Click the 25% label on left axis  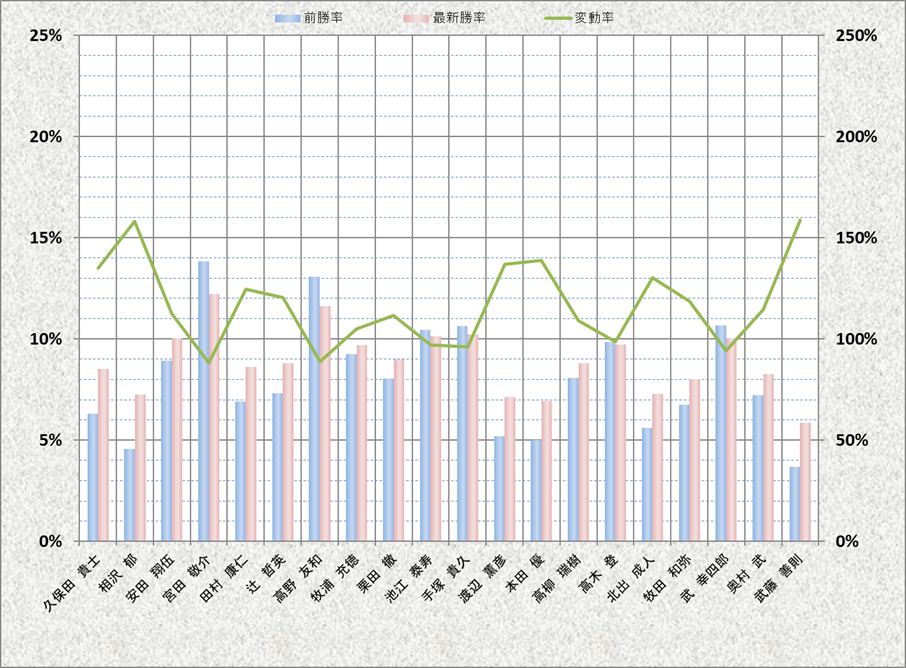click(x=46, y=35)
